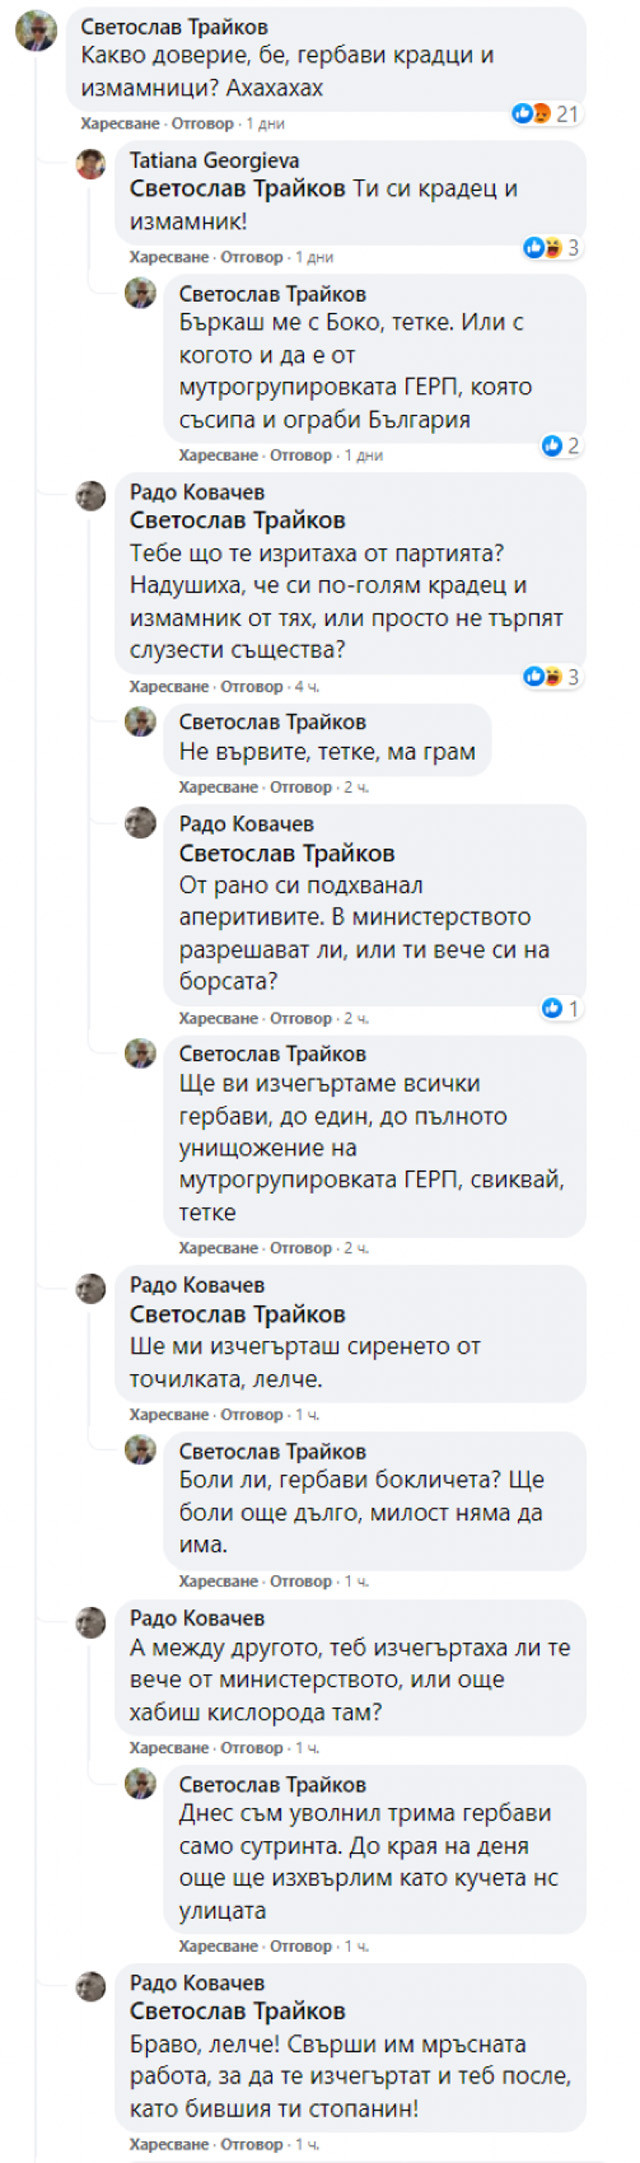Click the Светослав Трайков mention in Tatiana's comment
This screenshot has height=2163, width=640.
click(x=237, y=189)
